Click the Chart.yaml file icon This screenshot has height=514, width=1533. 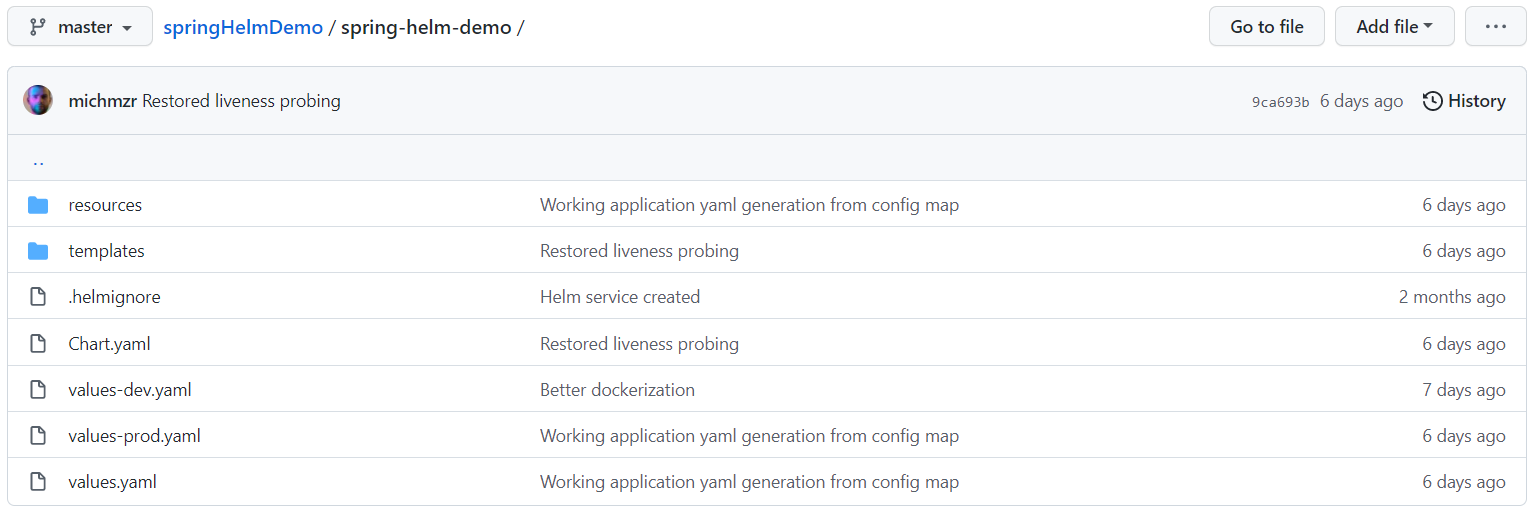pyautogui.click(x=38, y=344)
